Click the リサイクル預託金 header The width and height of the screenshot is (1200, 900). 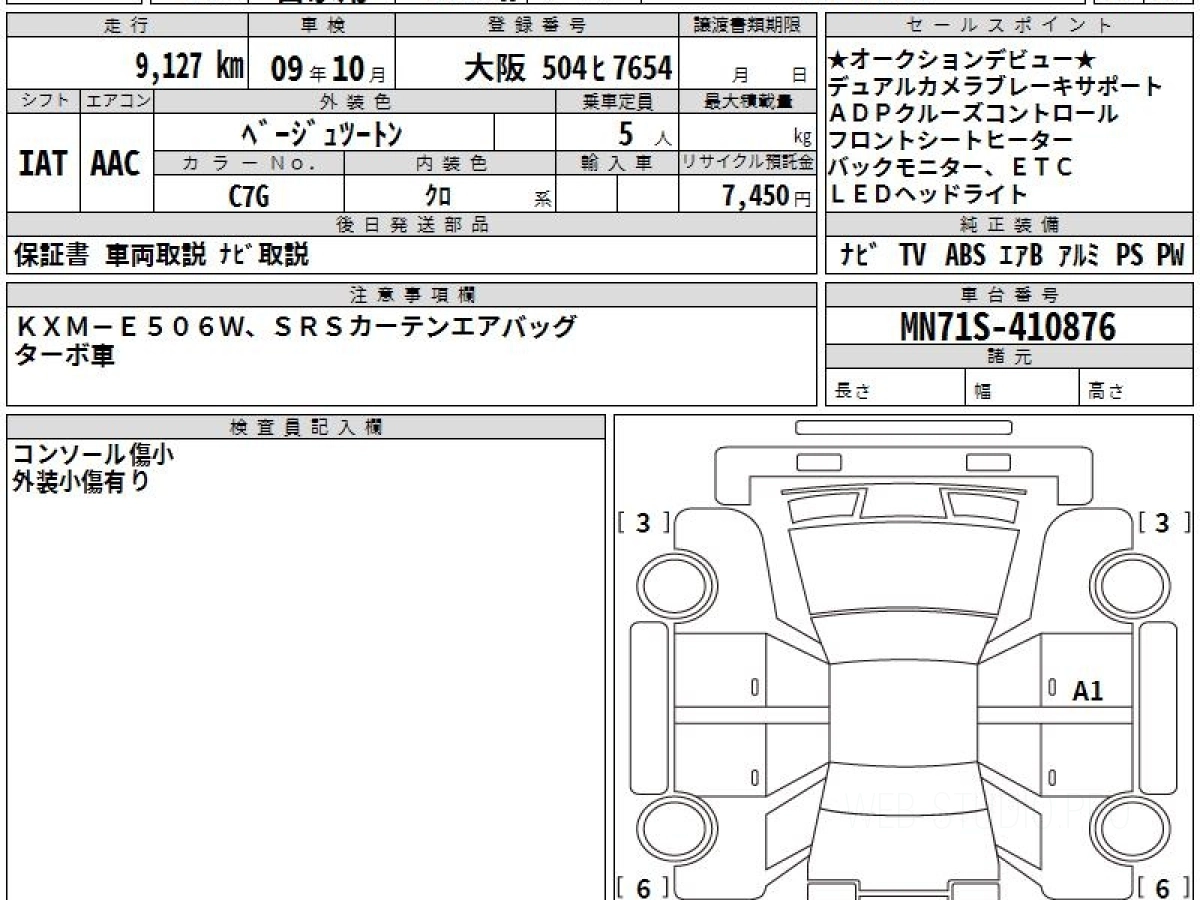click(748, 163)
